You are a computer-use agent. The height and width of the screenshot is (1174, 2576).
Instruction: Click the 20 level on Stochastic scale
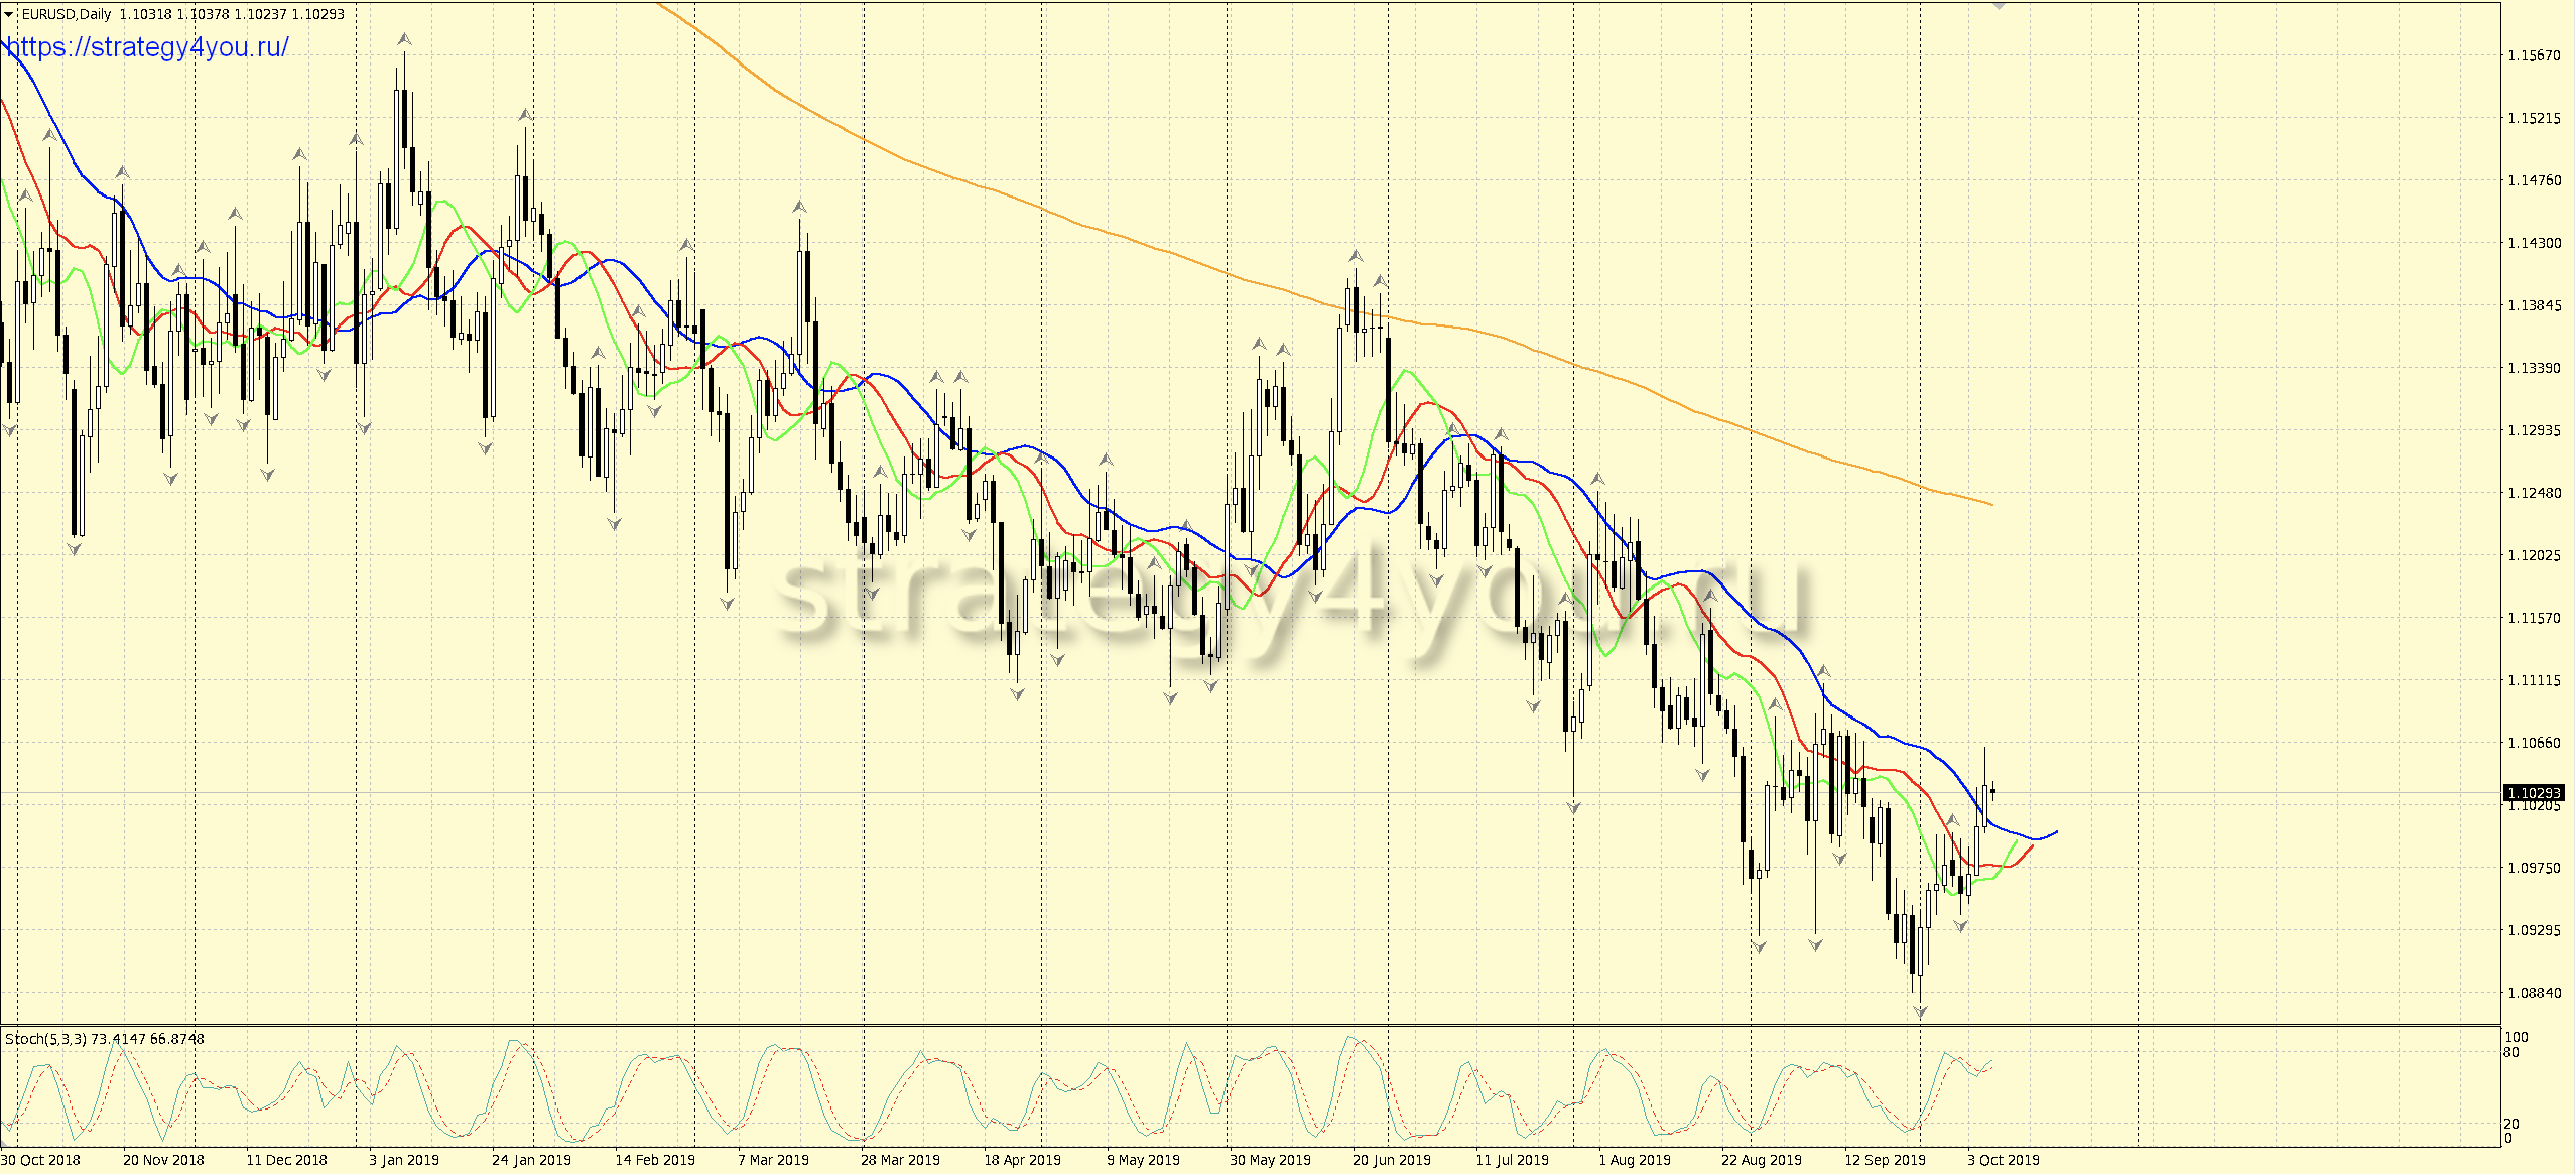[x=2512, y=1124]
